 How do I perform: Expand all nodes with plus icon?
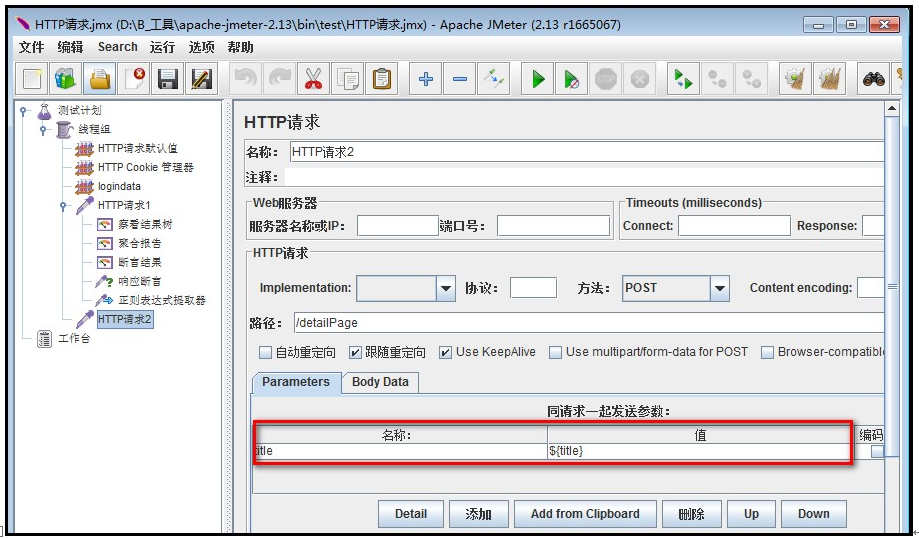point(426,79)
